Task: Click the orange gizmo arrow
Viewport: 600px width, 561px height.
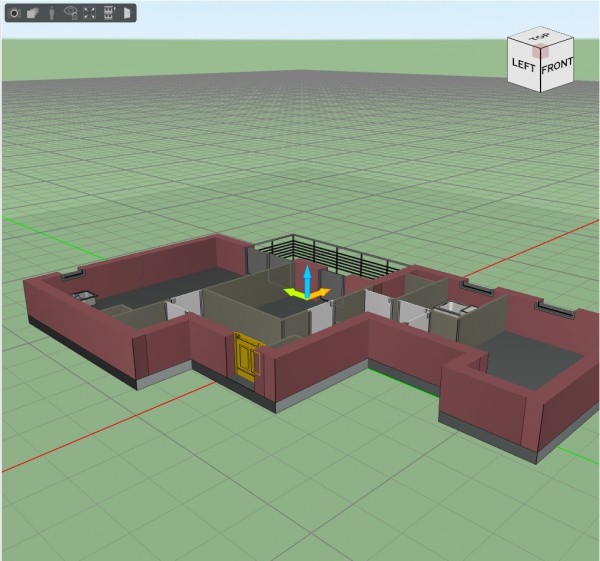Action: 320,294
